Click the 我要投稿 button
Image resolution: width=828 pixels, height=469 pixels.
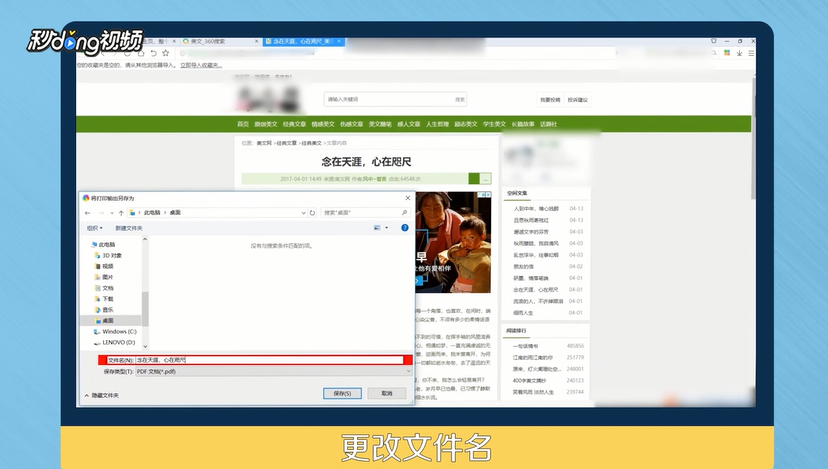pyautogui.click(x=550, y=100)
